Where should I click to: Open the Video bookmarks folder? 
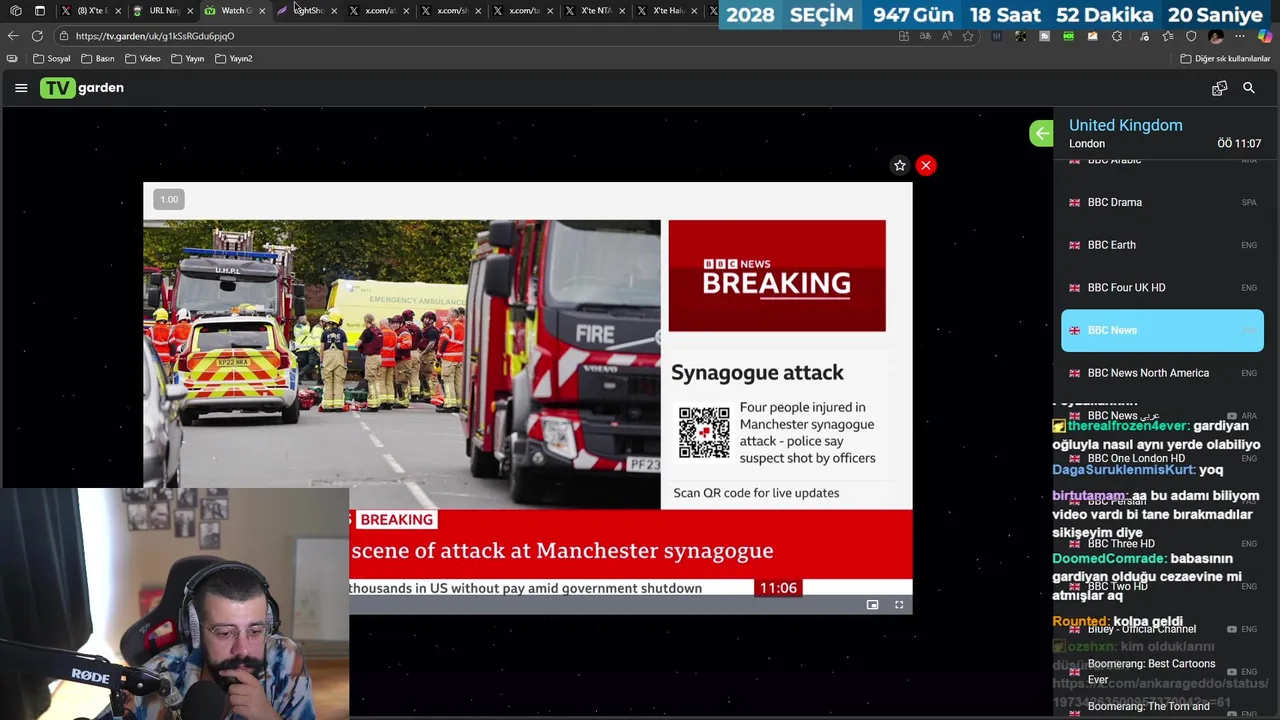(x=142, y=59)
